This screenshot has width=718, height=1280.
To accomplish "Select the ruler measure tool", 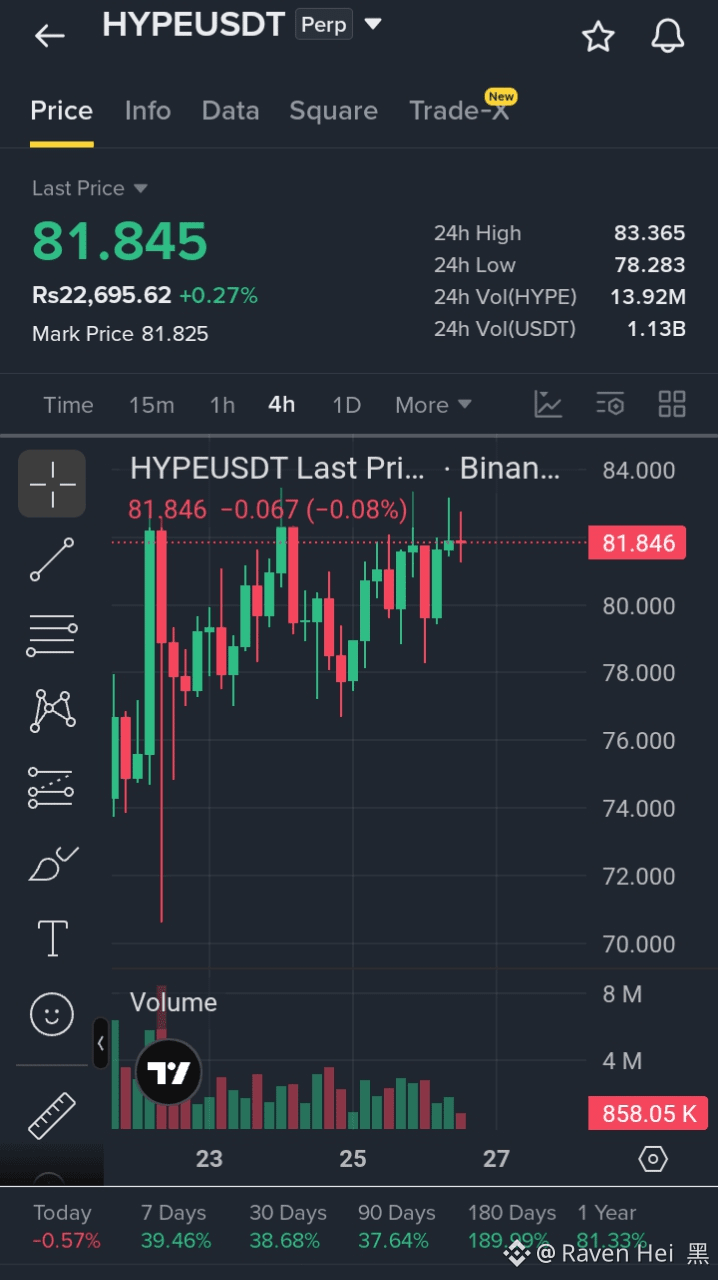I will pyautogui.click(x=52, y=1115).
